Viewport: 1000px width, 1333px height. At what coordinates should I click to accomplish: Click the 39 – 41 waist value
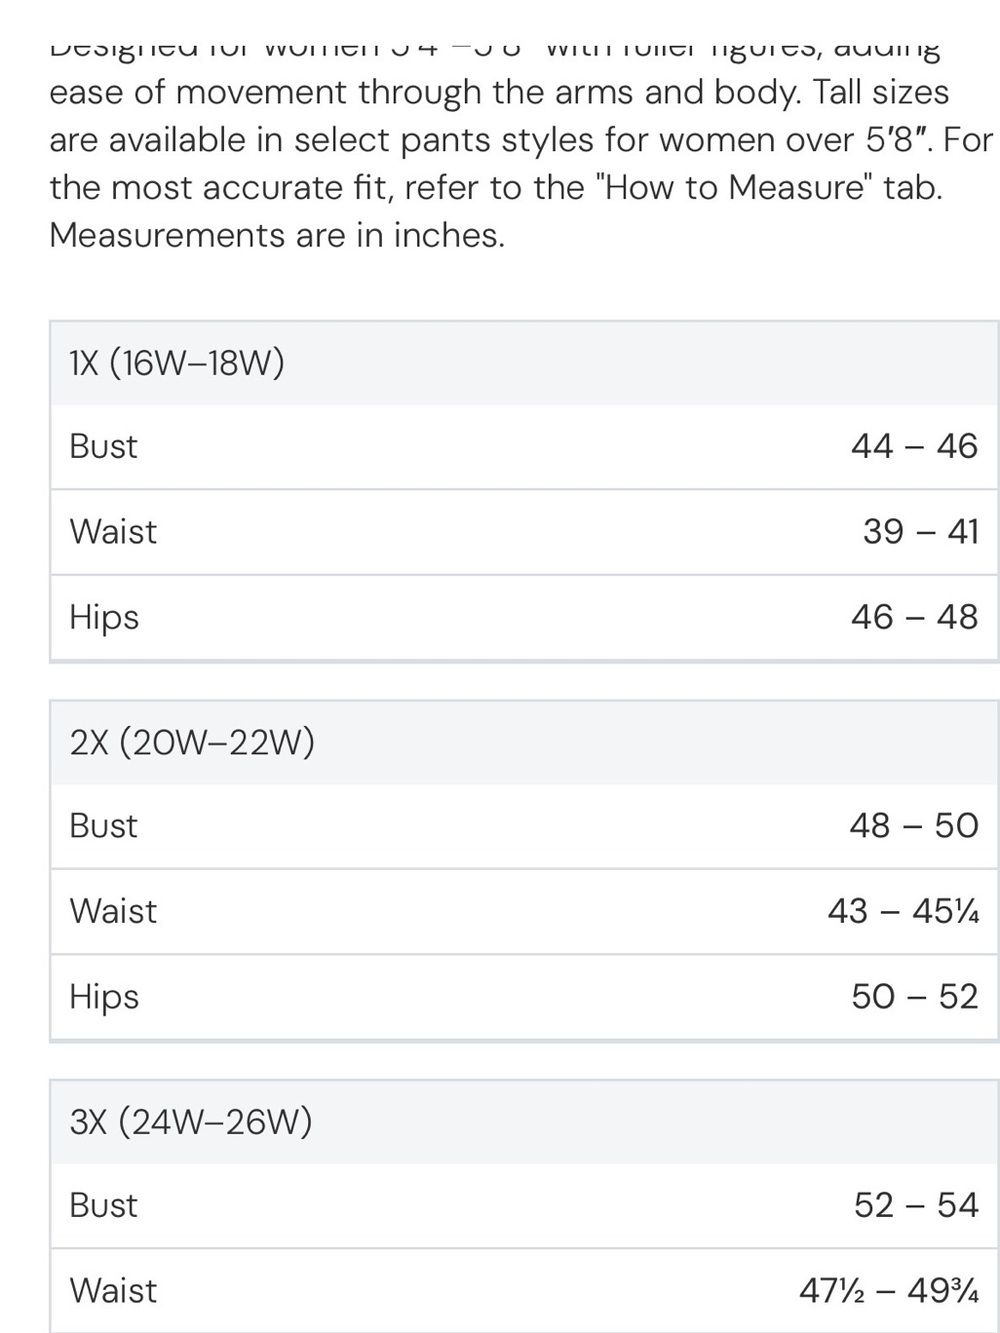click(x=920, y=531)
